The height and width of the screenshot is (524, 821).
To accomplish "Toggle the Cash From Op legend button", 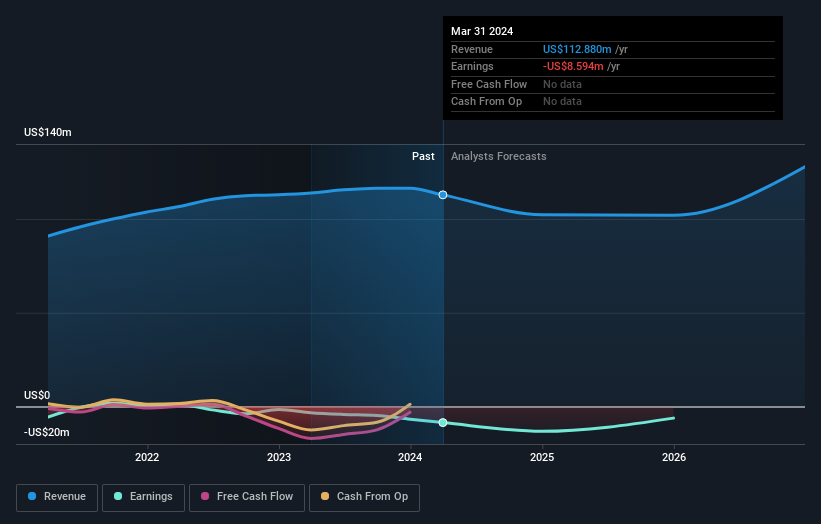I will 364,497.
